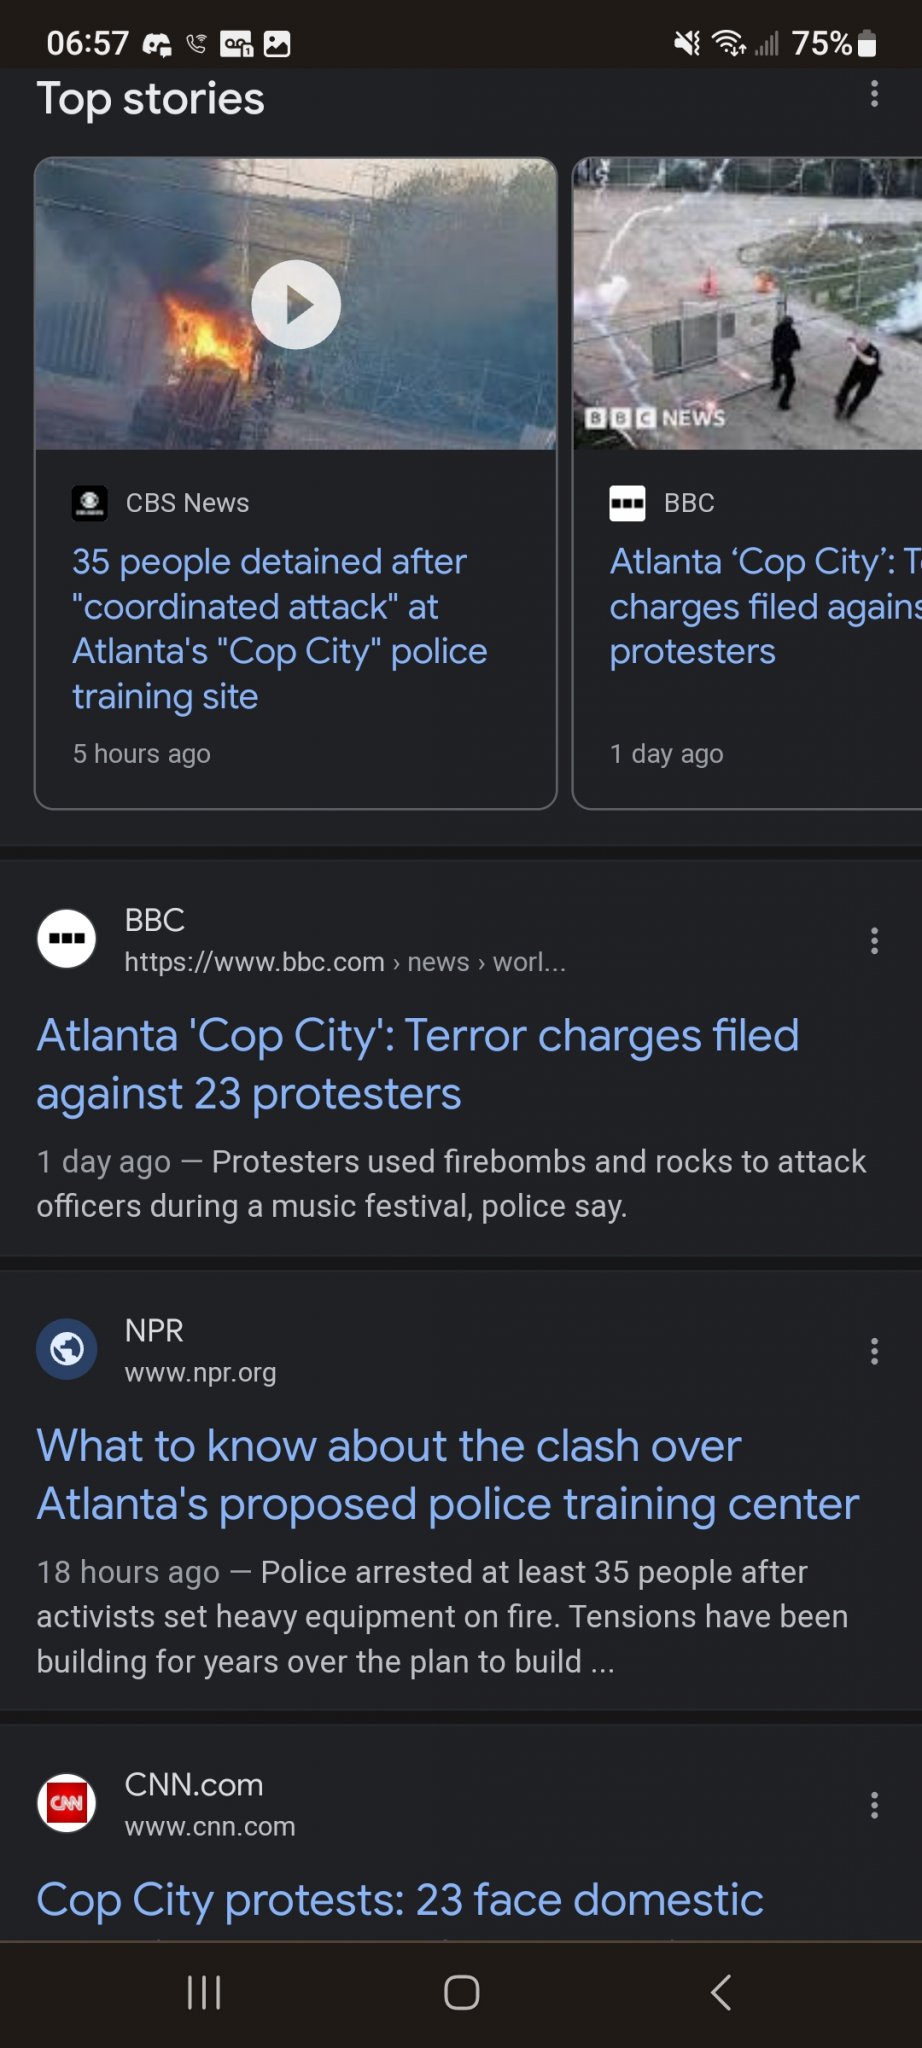Open BBC "Terror charges filed" headline
This screenshot has height=2048, width=922.
point(417,1064)
